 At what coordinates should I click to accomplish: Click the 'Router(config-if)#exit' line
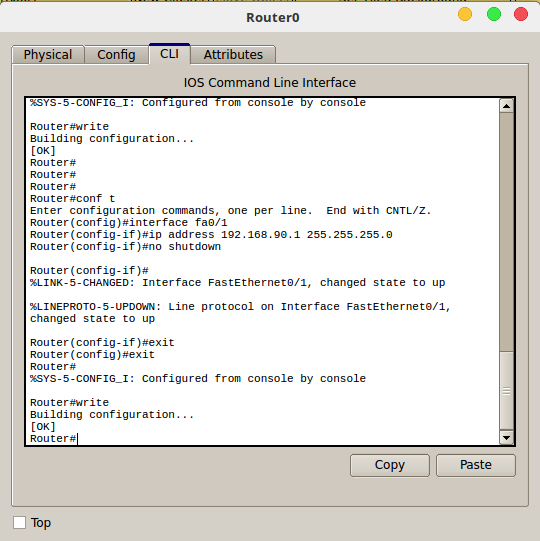[102, 343]
